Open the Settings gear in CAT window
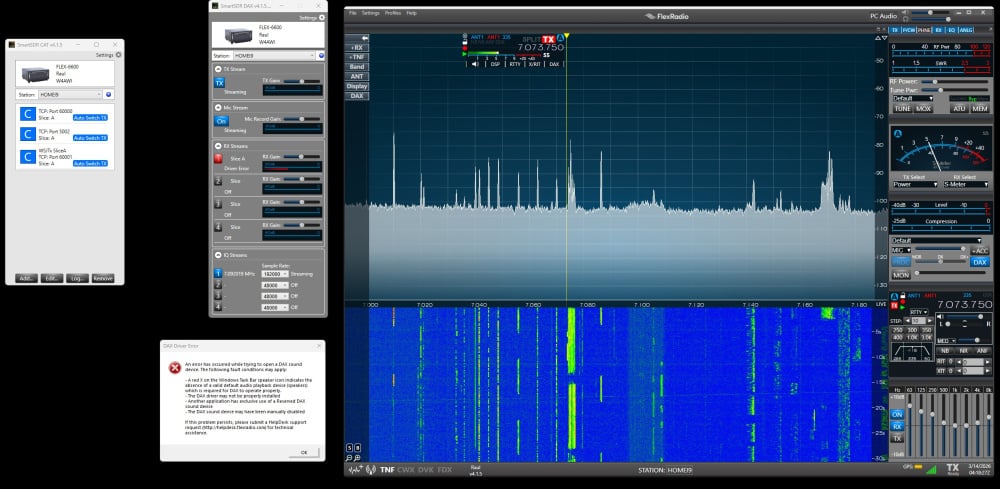The width and height of the screenshot is (1000, 489). pyautogui.click(x=119, y=55)
